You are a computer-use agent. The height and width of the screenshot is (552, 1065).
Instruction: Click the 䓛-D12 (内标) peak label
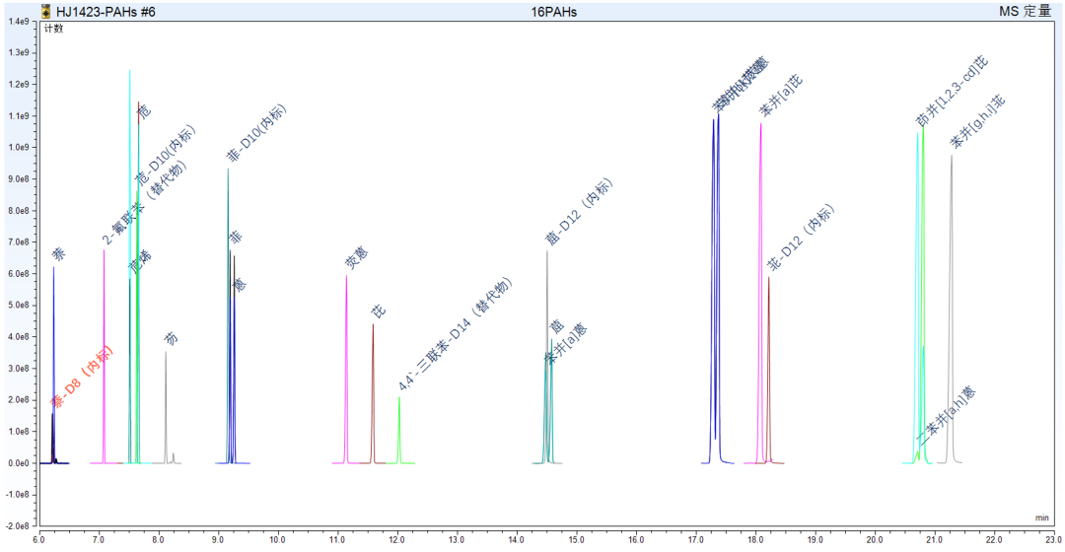[579, 211]
